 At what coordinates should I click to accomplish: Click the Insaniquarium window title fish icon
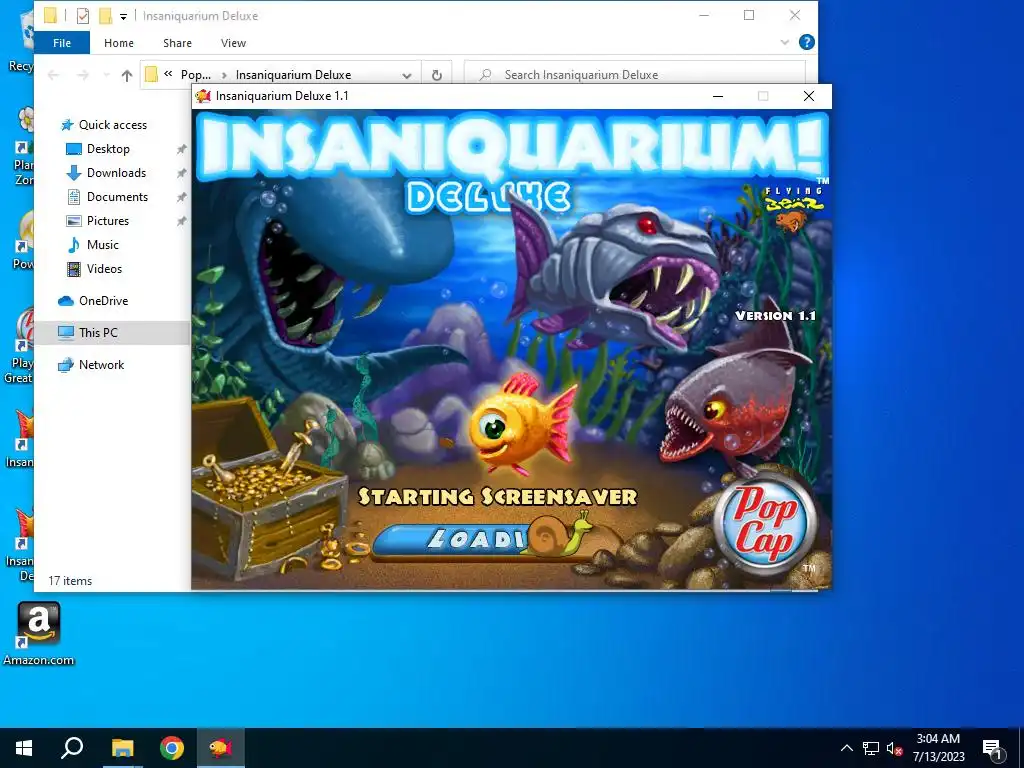204,96
